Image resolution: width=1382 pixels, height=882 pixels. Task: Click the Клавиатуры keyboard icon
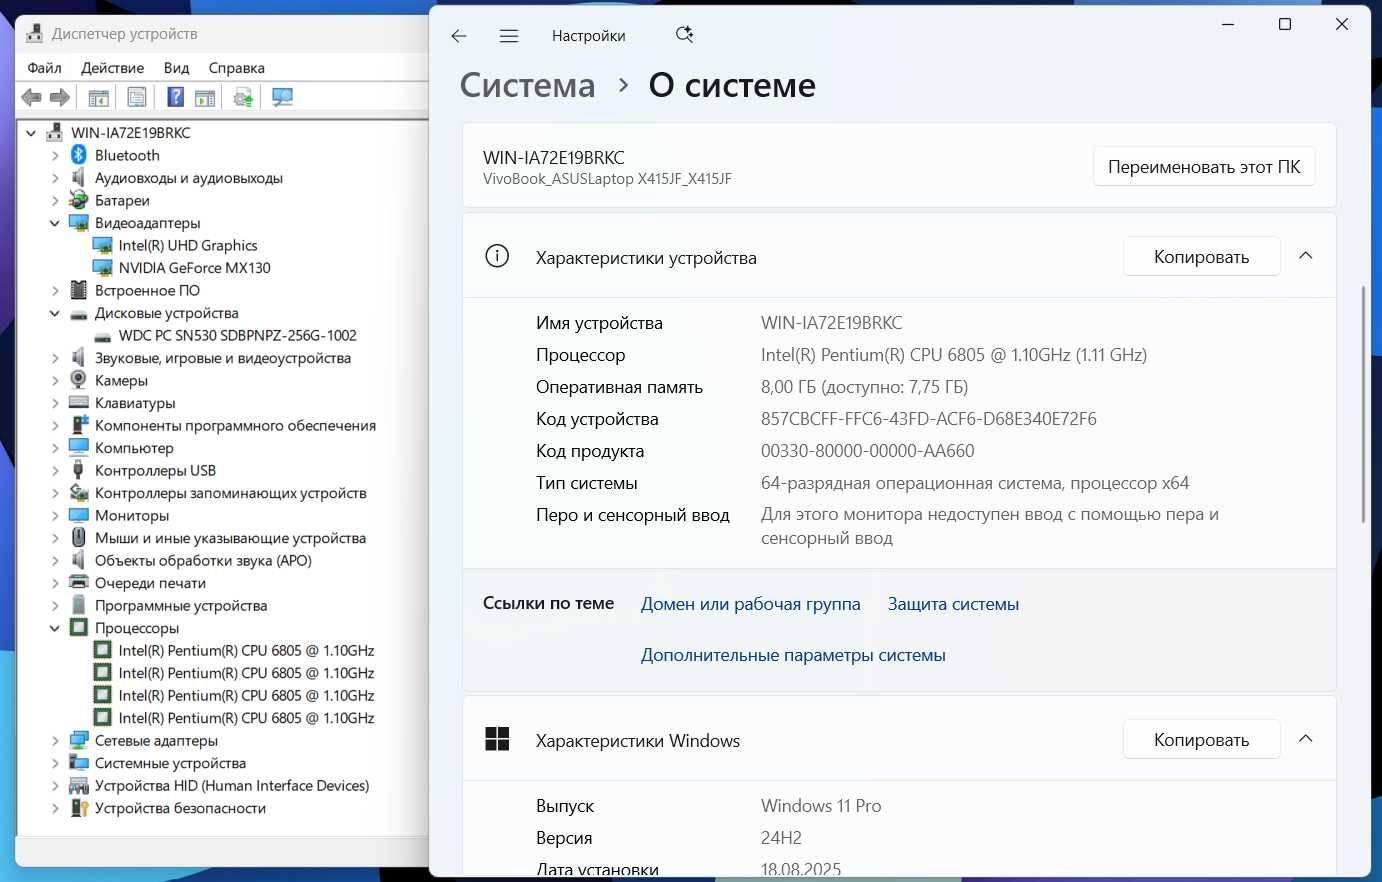click(x=79, y=403)
